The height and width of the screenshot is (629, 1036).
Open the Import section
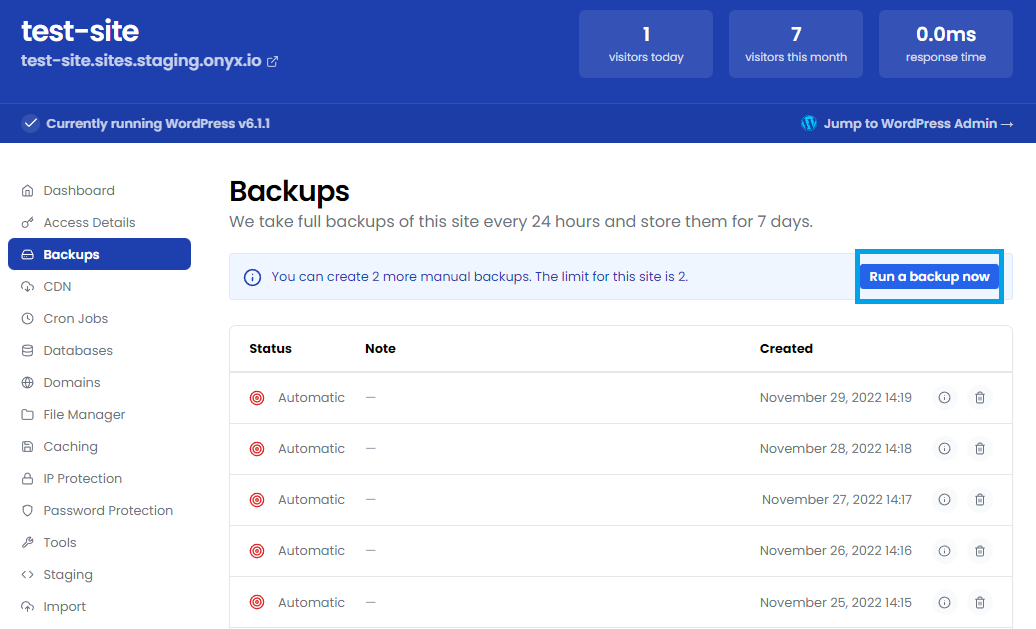[x=99, y=607]
